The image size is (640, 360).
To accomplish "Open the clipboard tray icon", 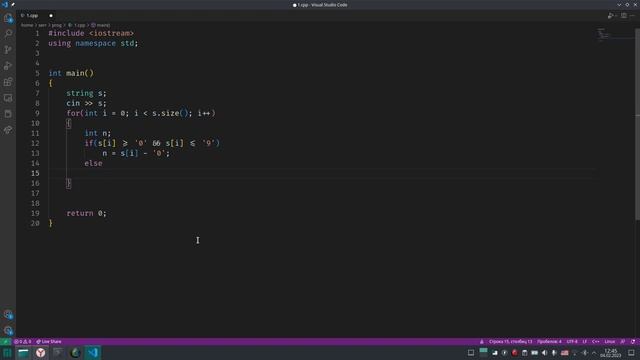I will point(524,353).
